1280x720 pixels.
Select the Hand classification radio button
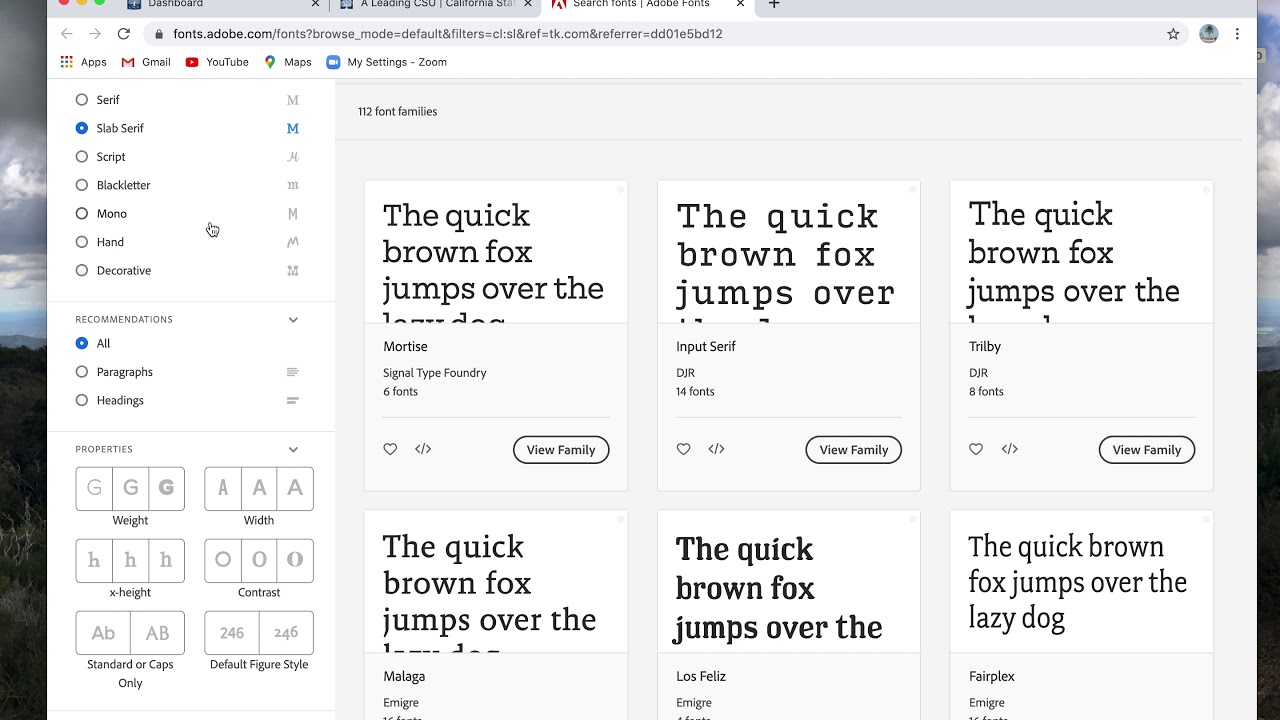tap(82, 242)
